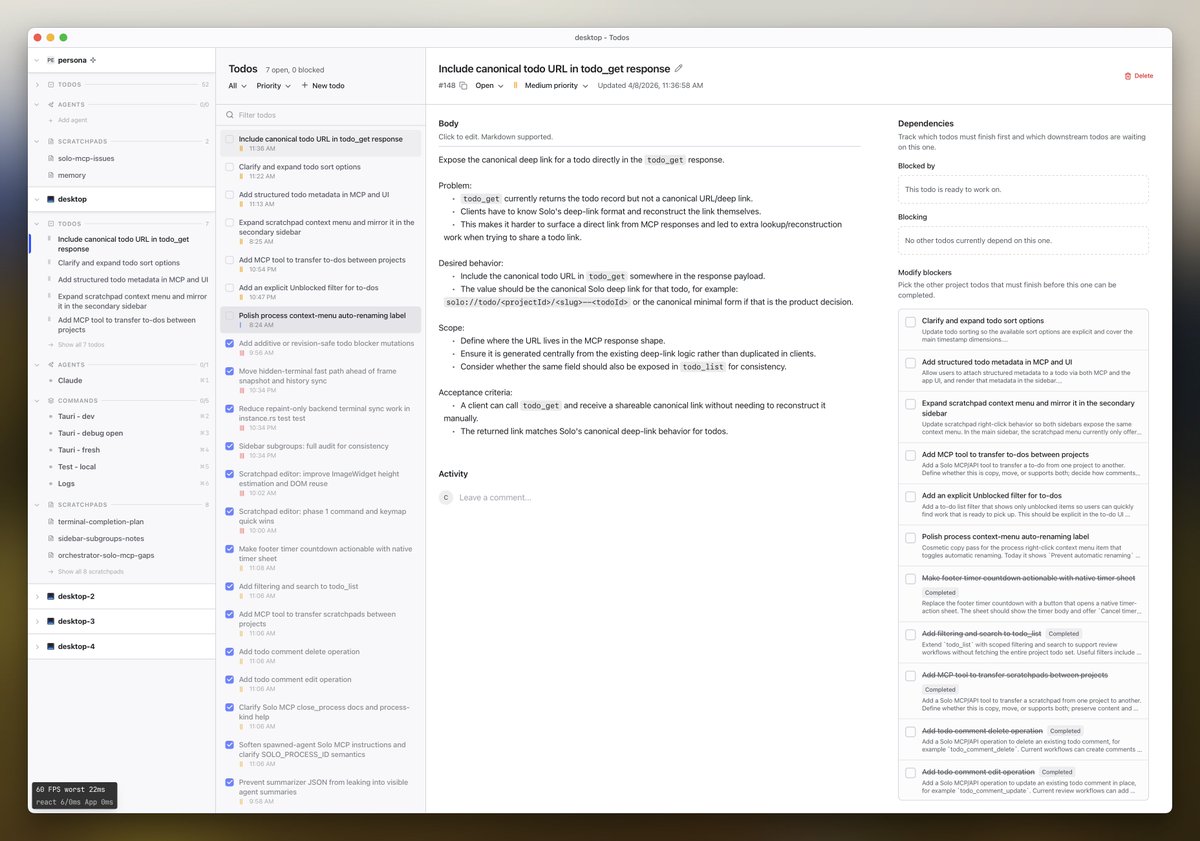Click the Todos checkbox icon under the desktop project
This screenshot has height=841, width=1200.
point(50,224)
